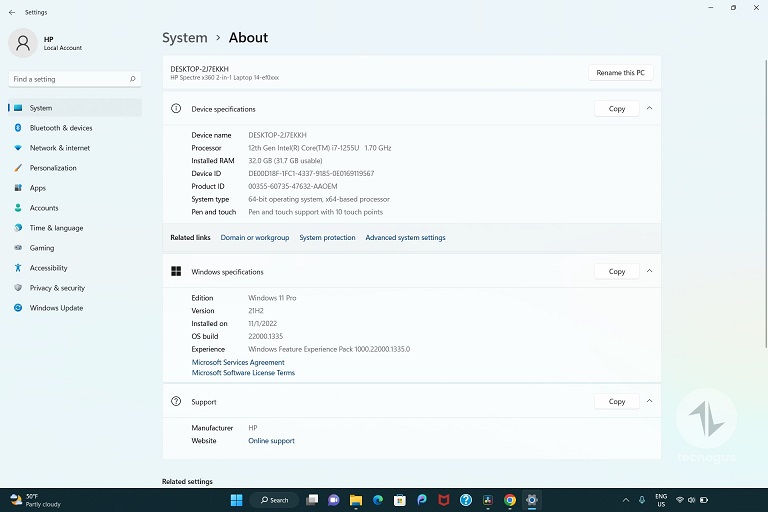Open Domain or workgroup link
This screenshot has height=512, width=768.
pos(255,238)
